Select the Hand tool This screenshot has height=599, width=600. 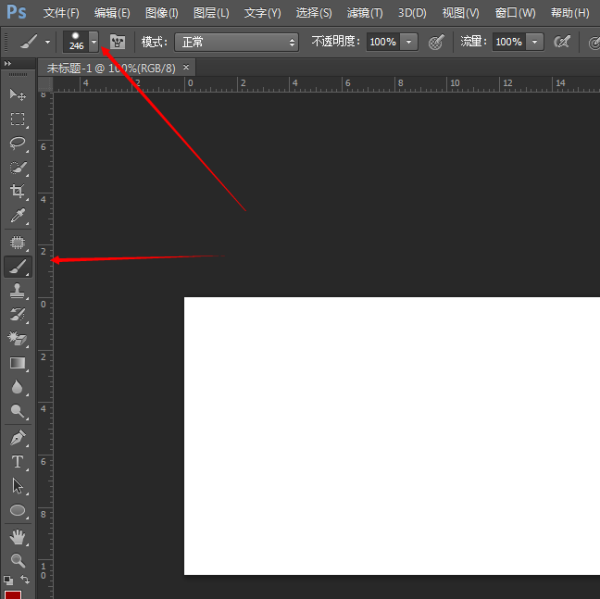tap(18, 537)
